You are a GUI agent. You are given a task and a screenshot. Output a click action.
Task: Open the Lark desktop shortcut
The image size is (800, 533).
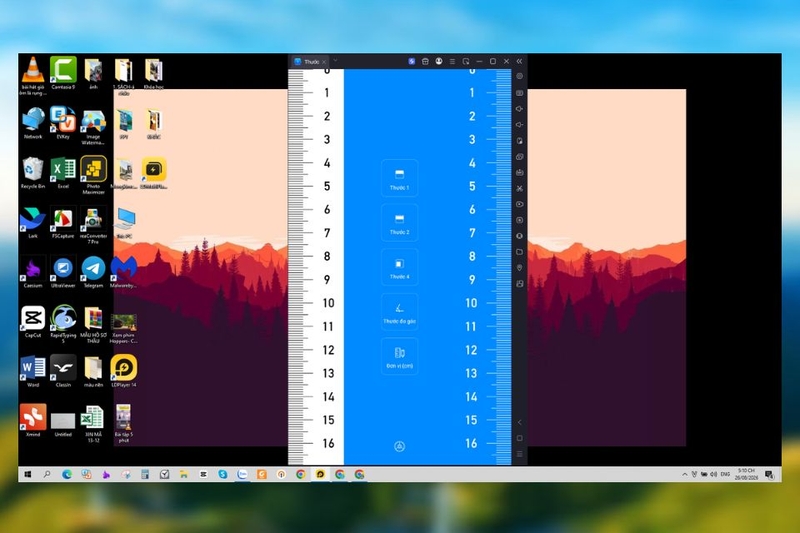point(33,223)
